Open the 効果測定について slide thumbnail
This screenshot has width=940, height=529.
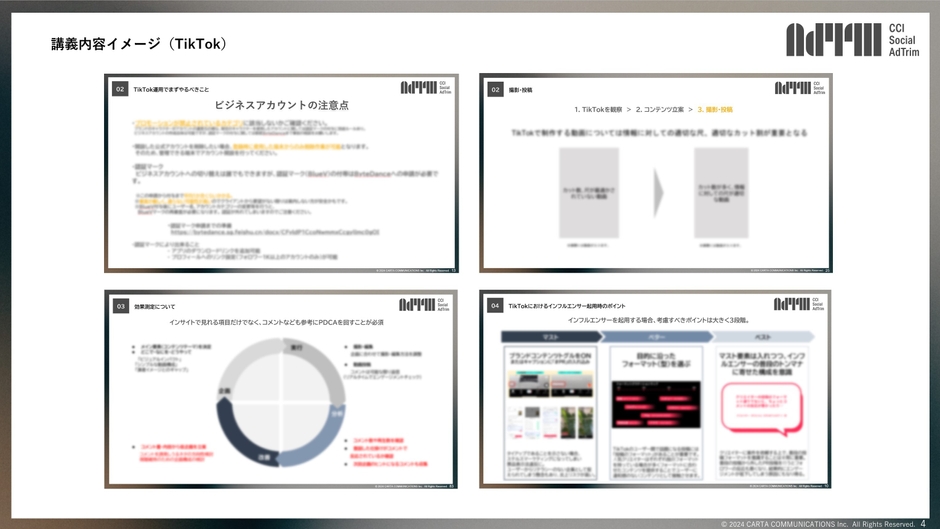(281, 389)
